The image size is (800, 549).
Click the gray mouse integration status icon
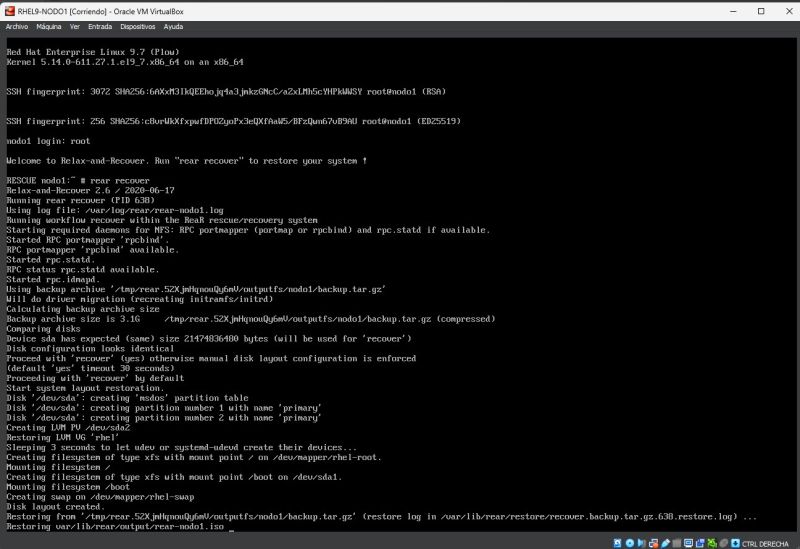click(723, 543)
